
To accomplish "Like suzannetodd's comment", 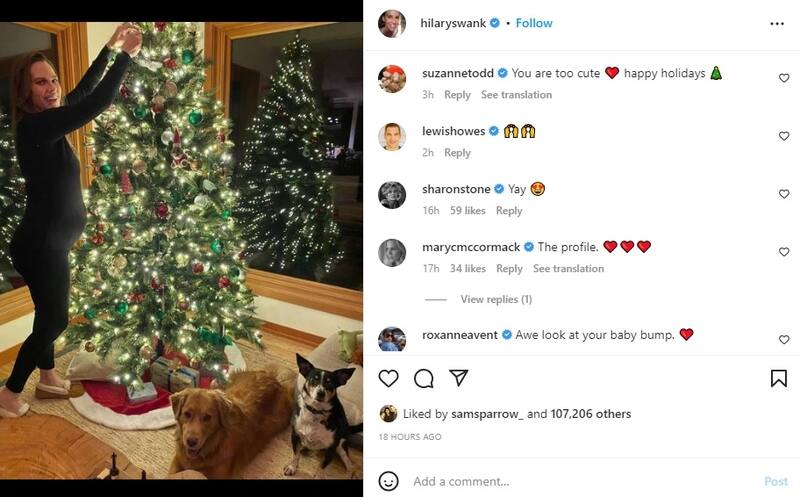I will [784, 78].
